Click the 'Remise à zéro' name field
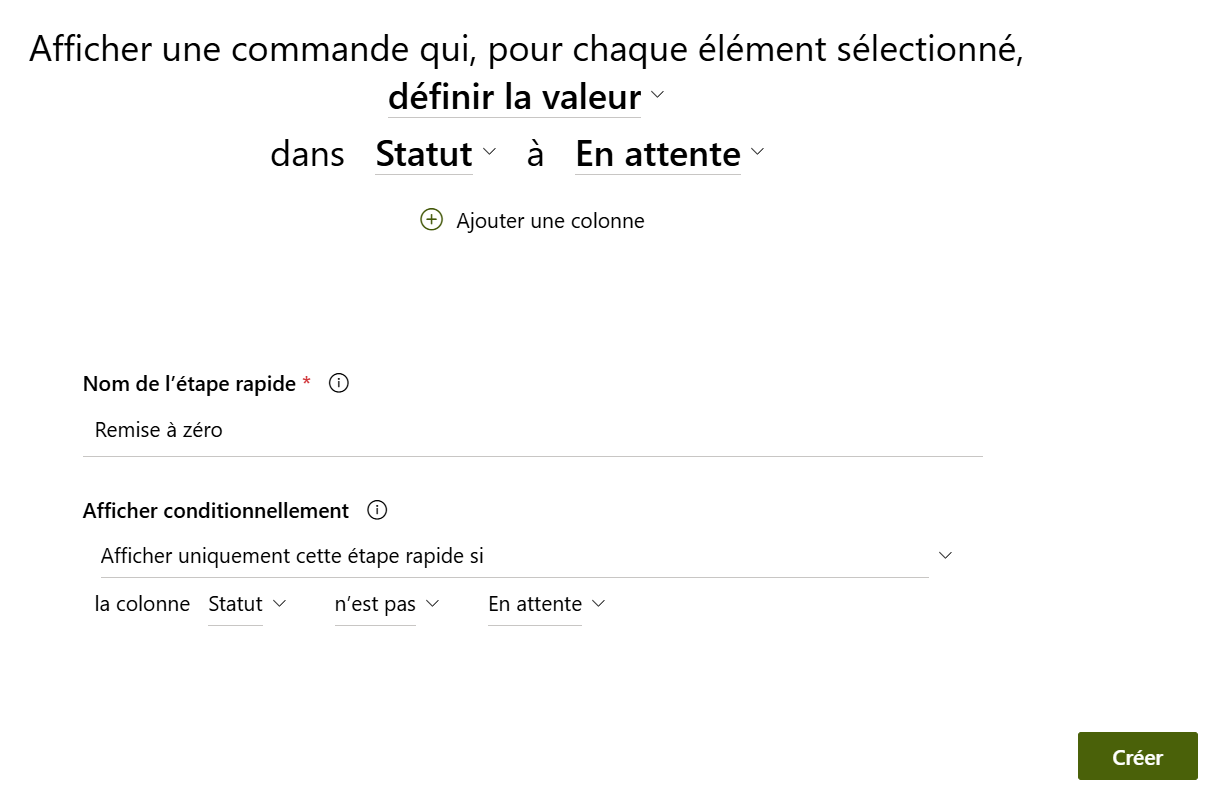Viewport: 1207px width, 788px height. click(532, 431)
